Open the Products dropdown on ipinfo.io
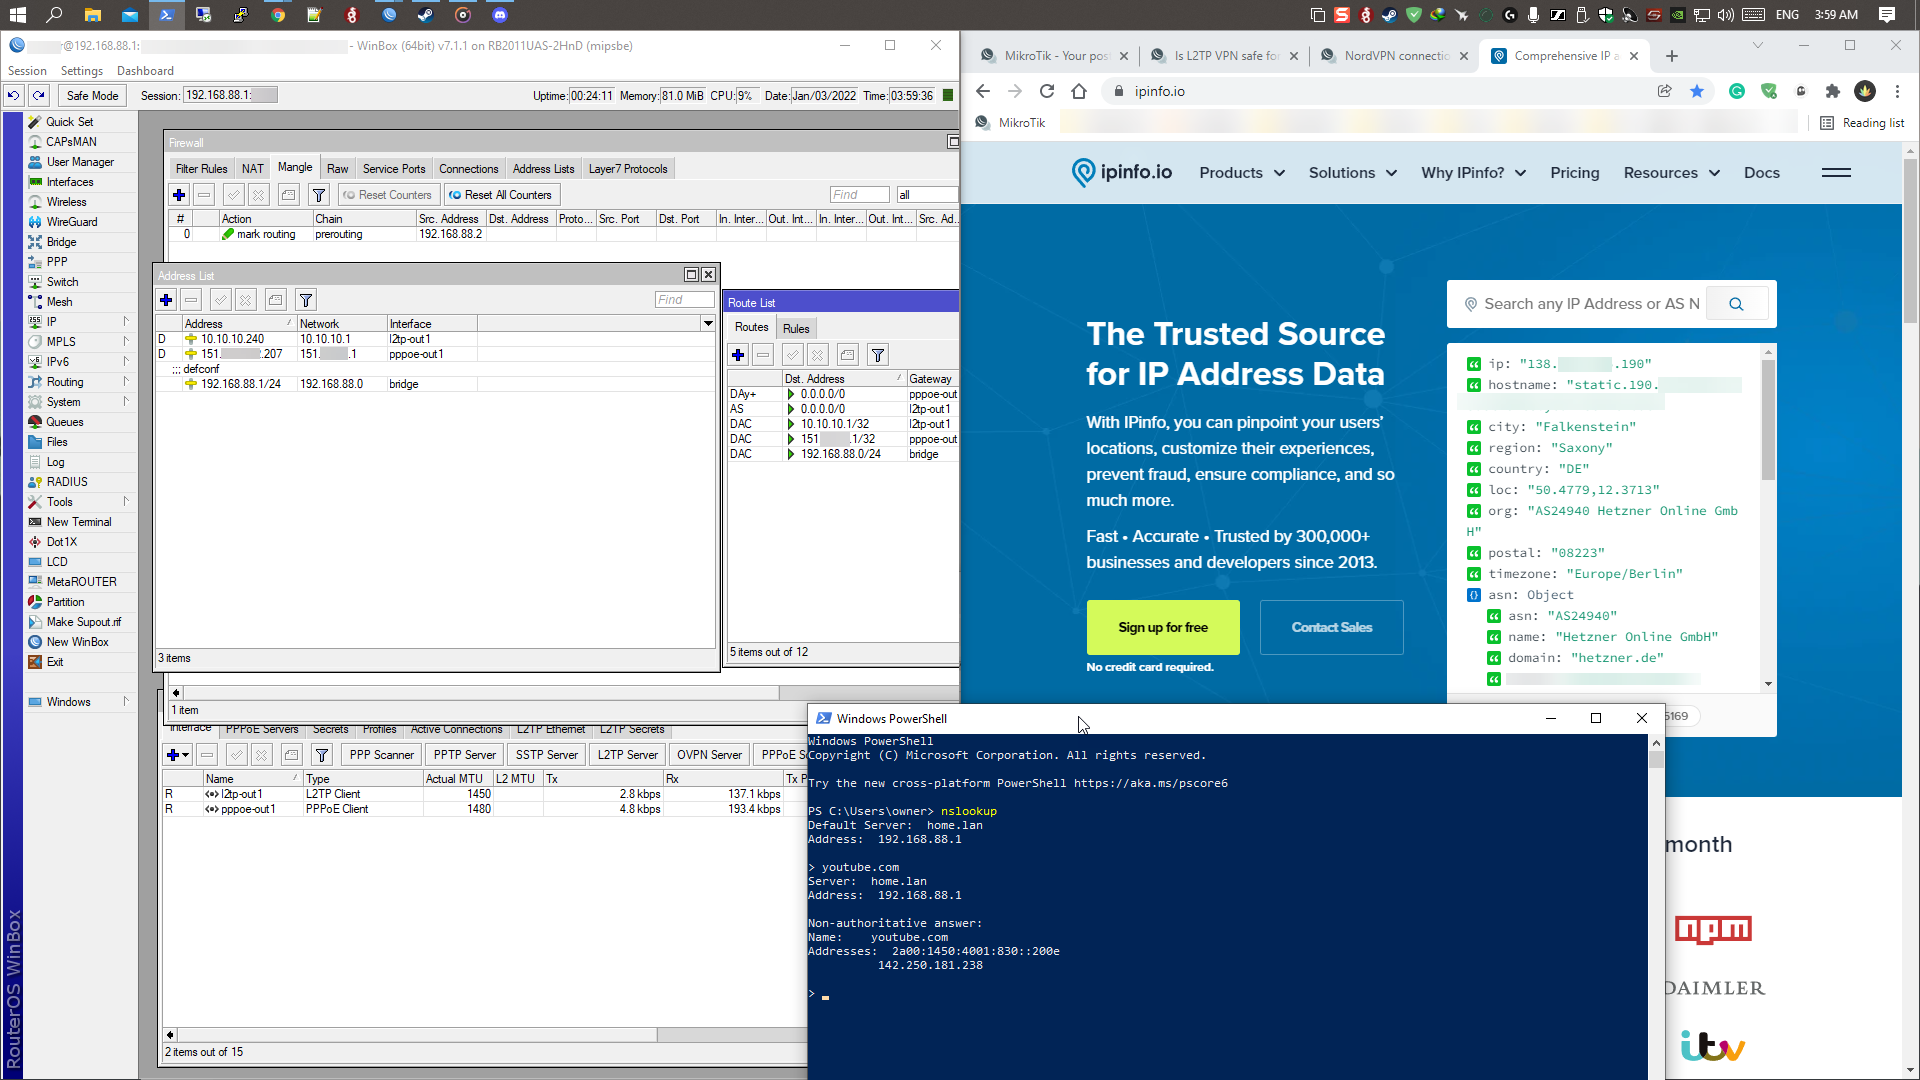The image size is (1920, 1080). click(1242, 173)
